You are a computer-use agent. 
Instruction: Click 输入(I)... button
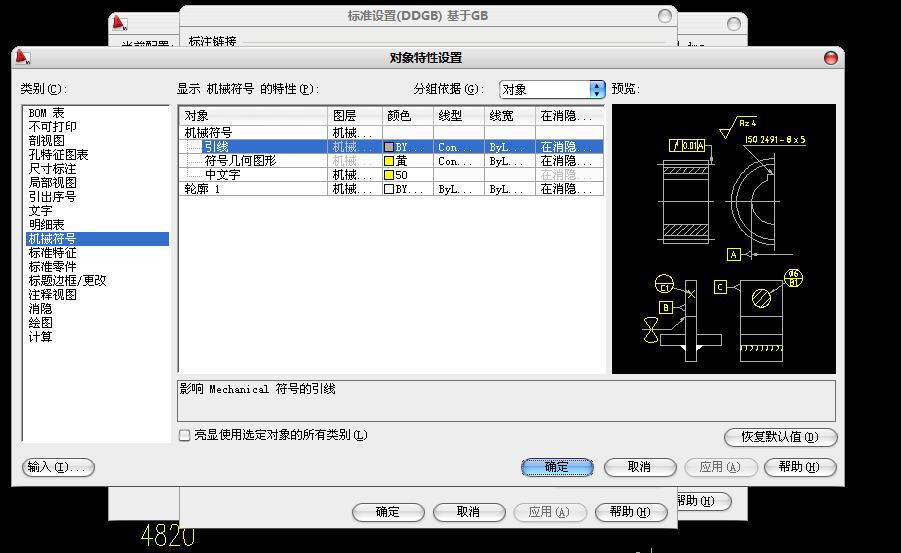click(x=58, y=467)
